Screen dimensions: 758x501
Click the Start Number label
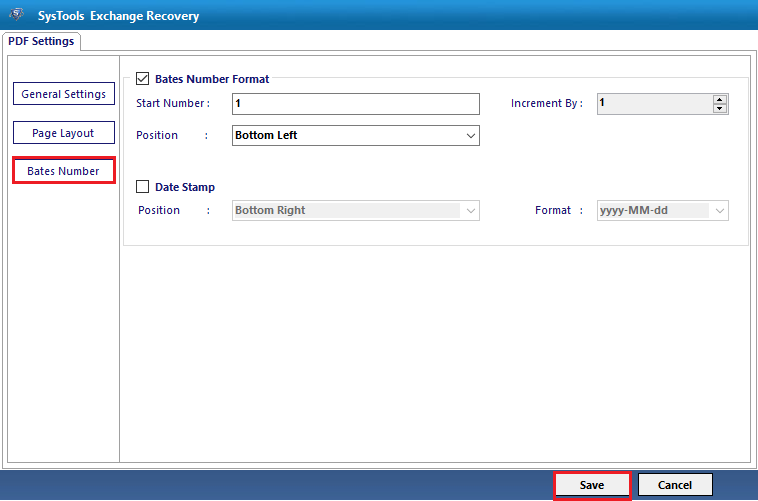coord(173,103)
